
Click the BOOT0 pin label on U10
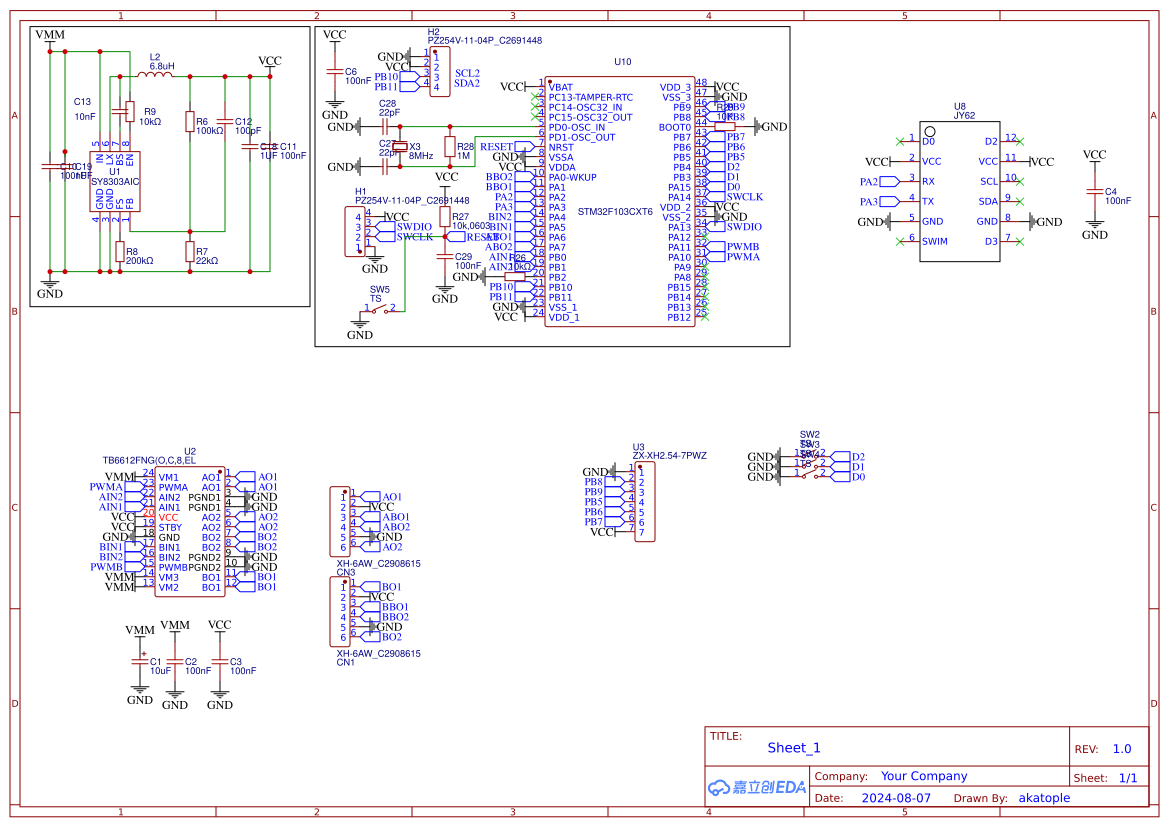pos(675,128)
